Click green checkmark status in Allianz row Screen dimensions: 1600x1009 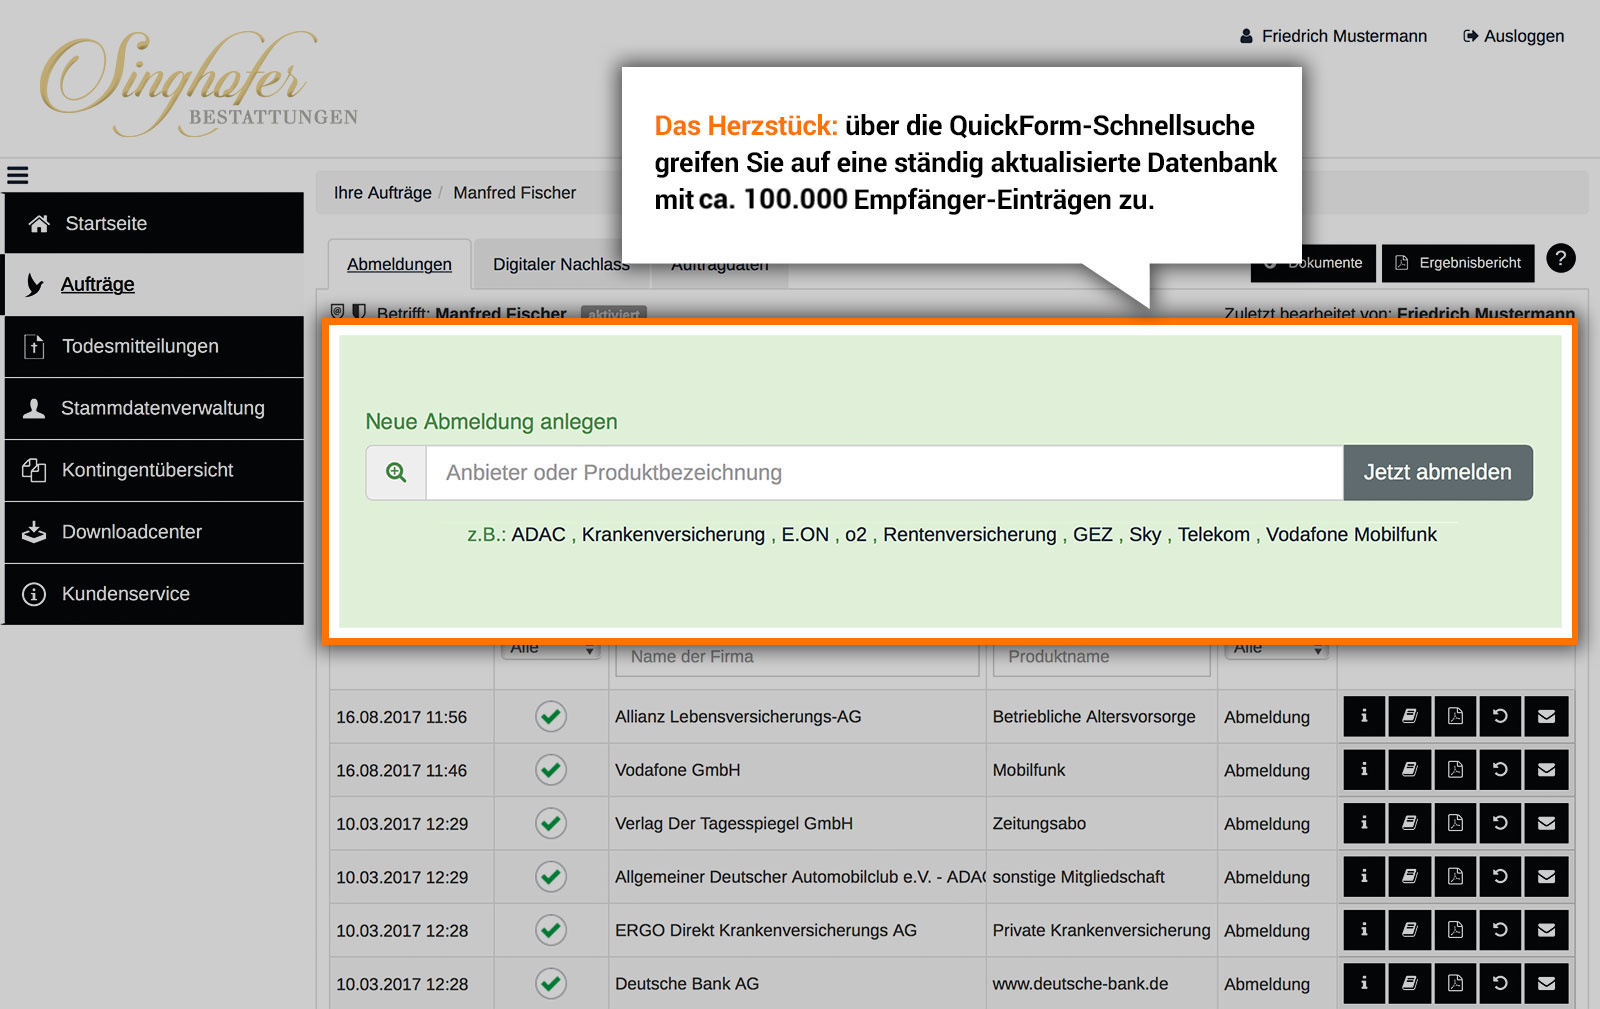coord(551,716)
